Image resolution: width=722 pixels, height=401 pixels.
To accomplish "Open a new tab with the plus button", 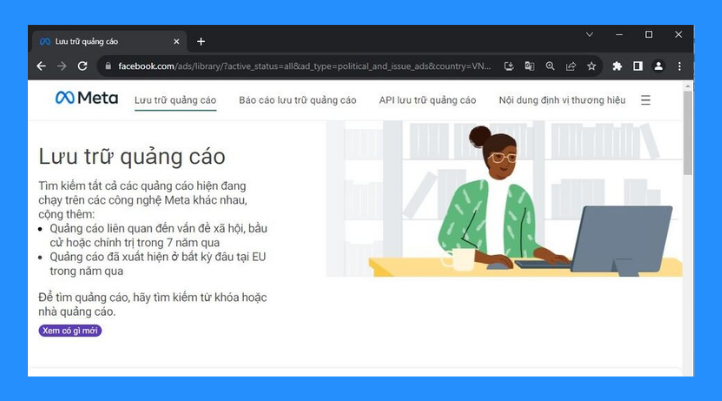I will tap(201, 41).
